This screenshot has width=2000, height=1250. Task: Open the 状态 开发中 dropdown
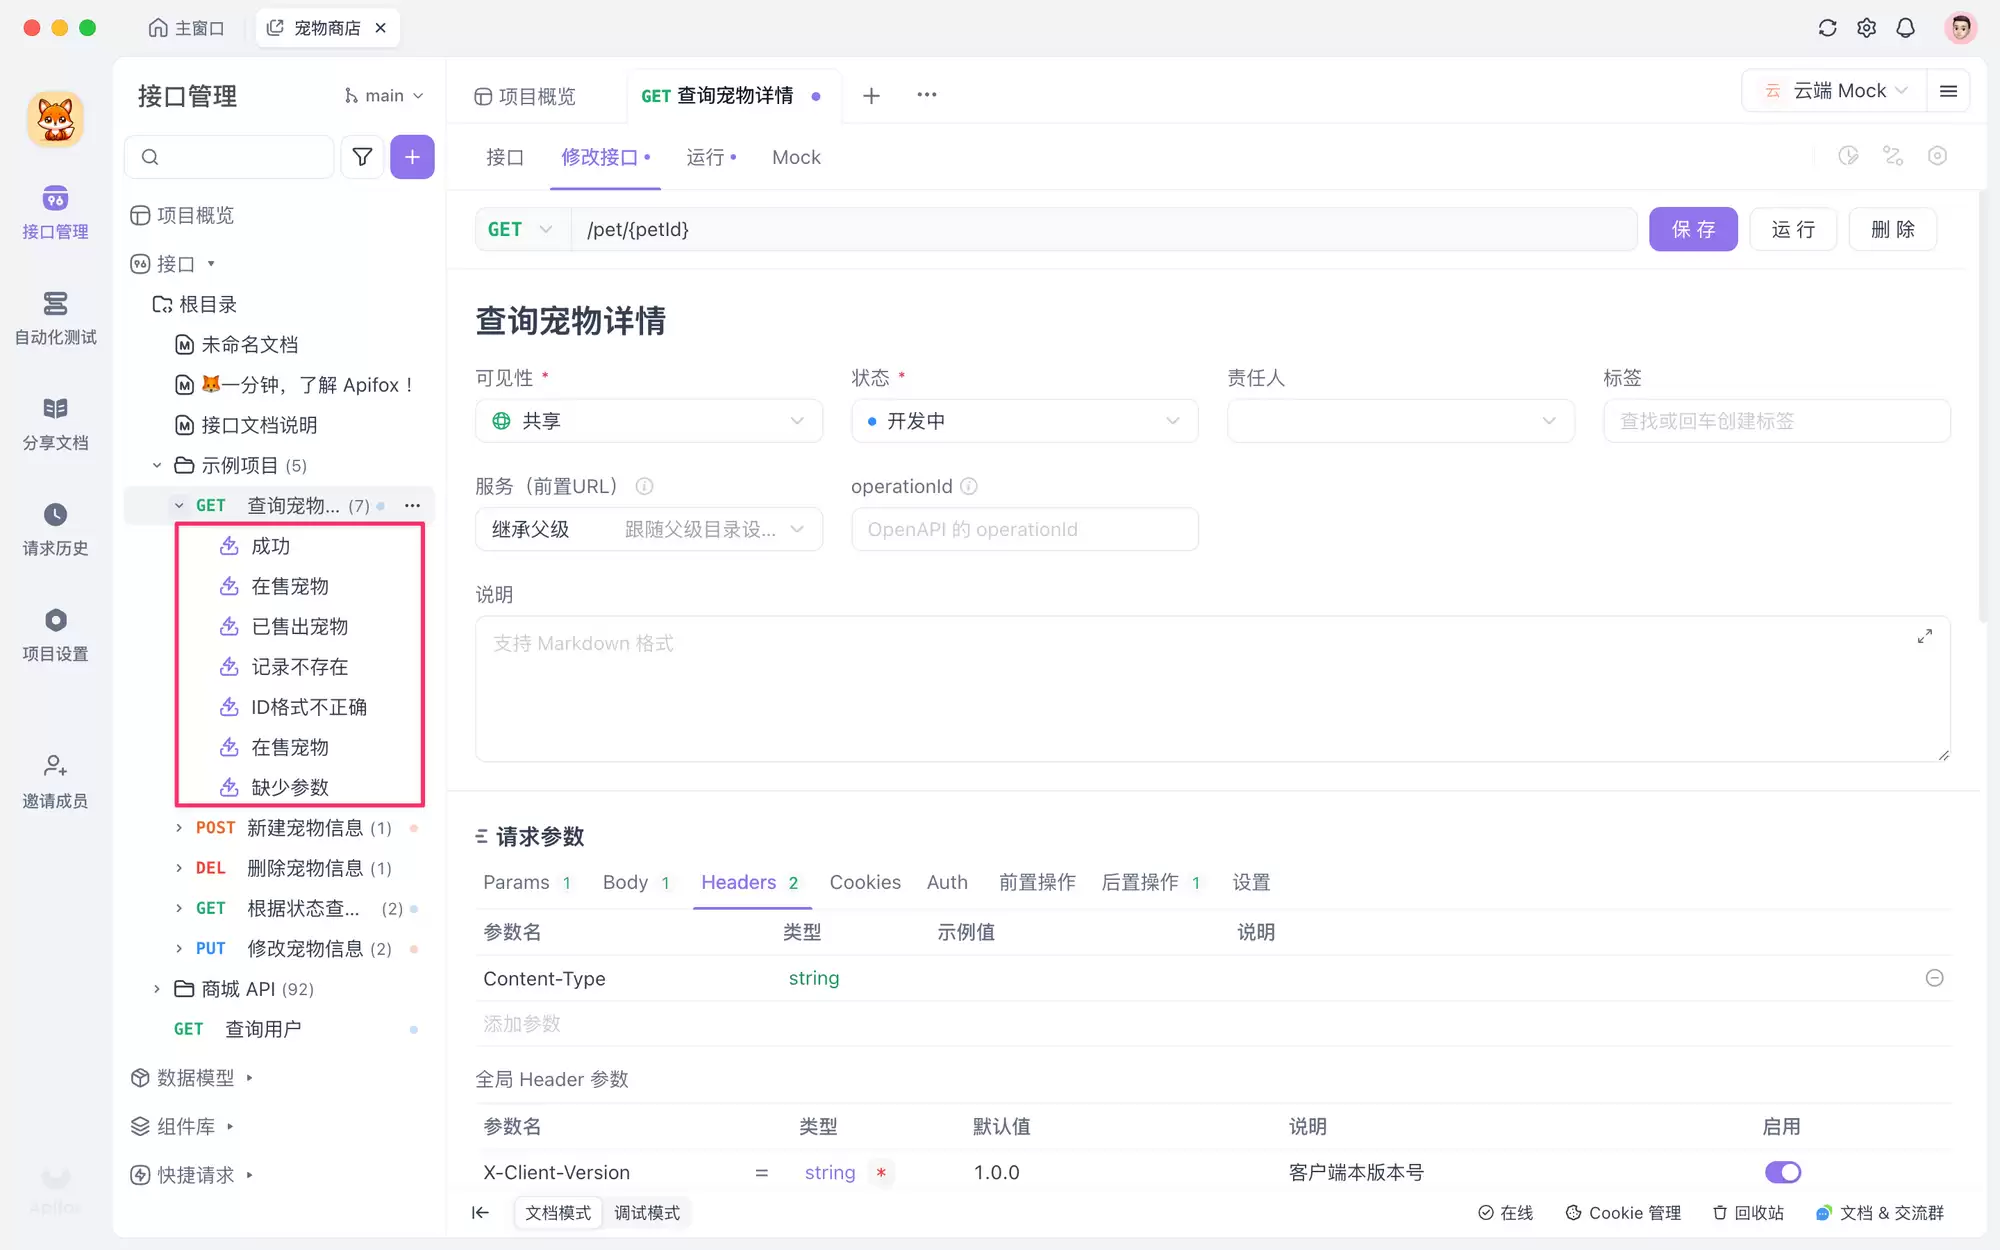[x=1025, y=421]
